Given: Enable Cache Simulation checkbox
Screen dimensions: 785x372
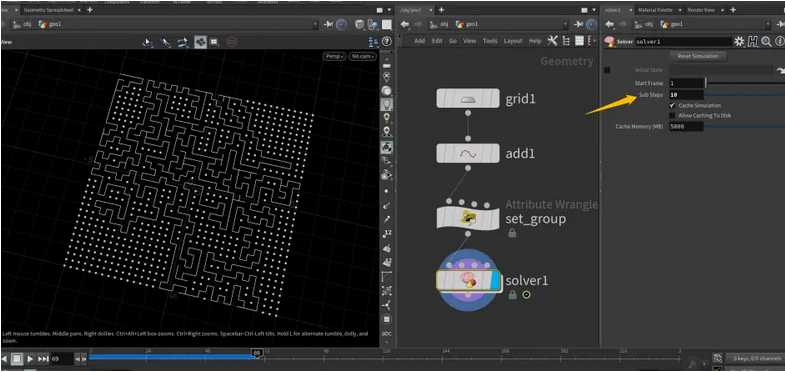Looking at the screenshot, I should click(672, 106).
